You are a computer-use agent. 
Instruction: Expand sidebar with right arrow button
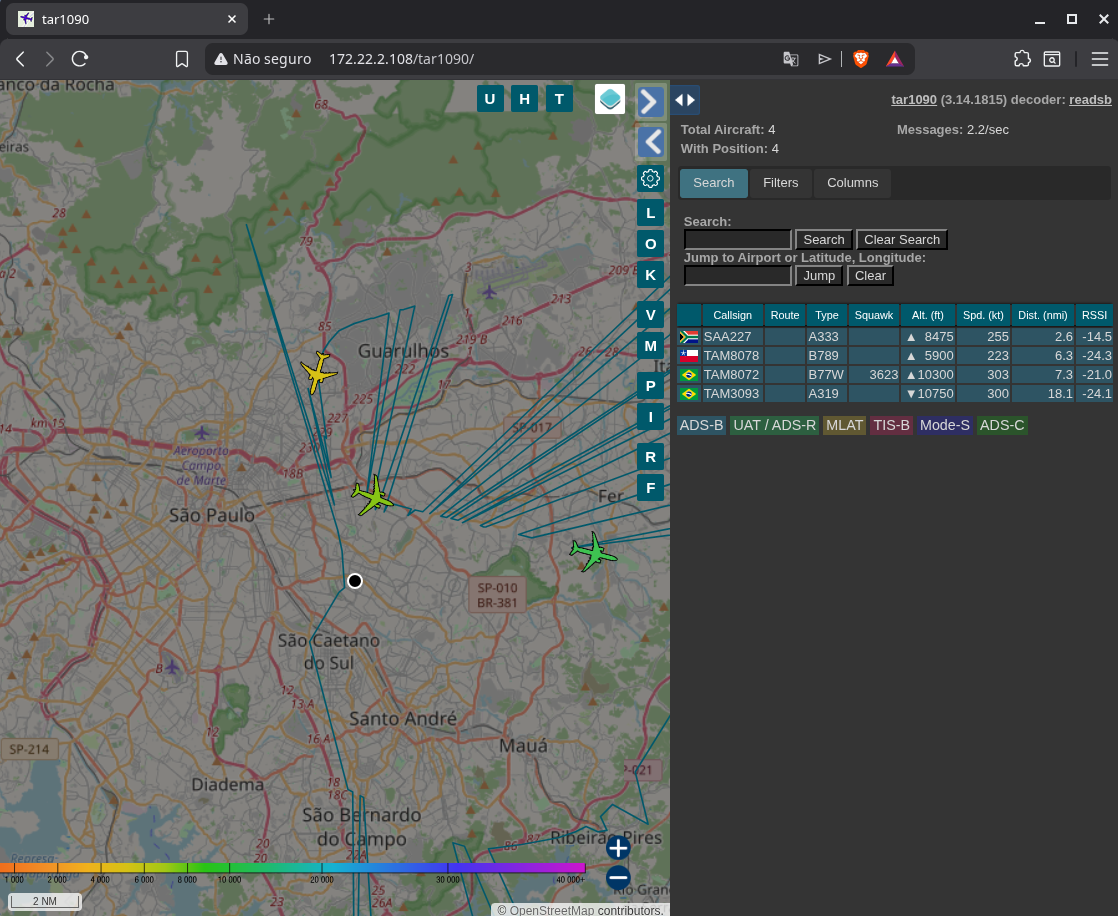tap(650, 102)
